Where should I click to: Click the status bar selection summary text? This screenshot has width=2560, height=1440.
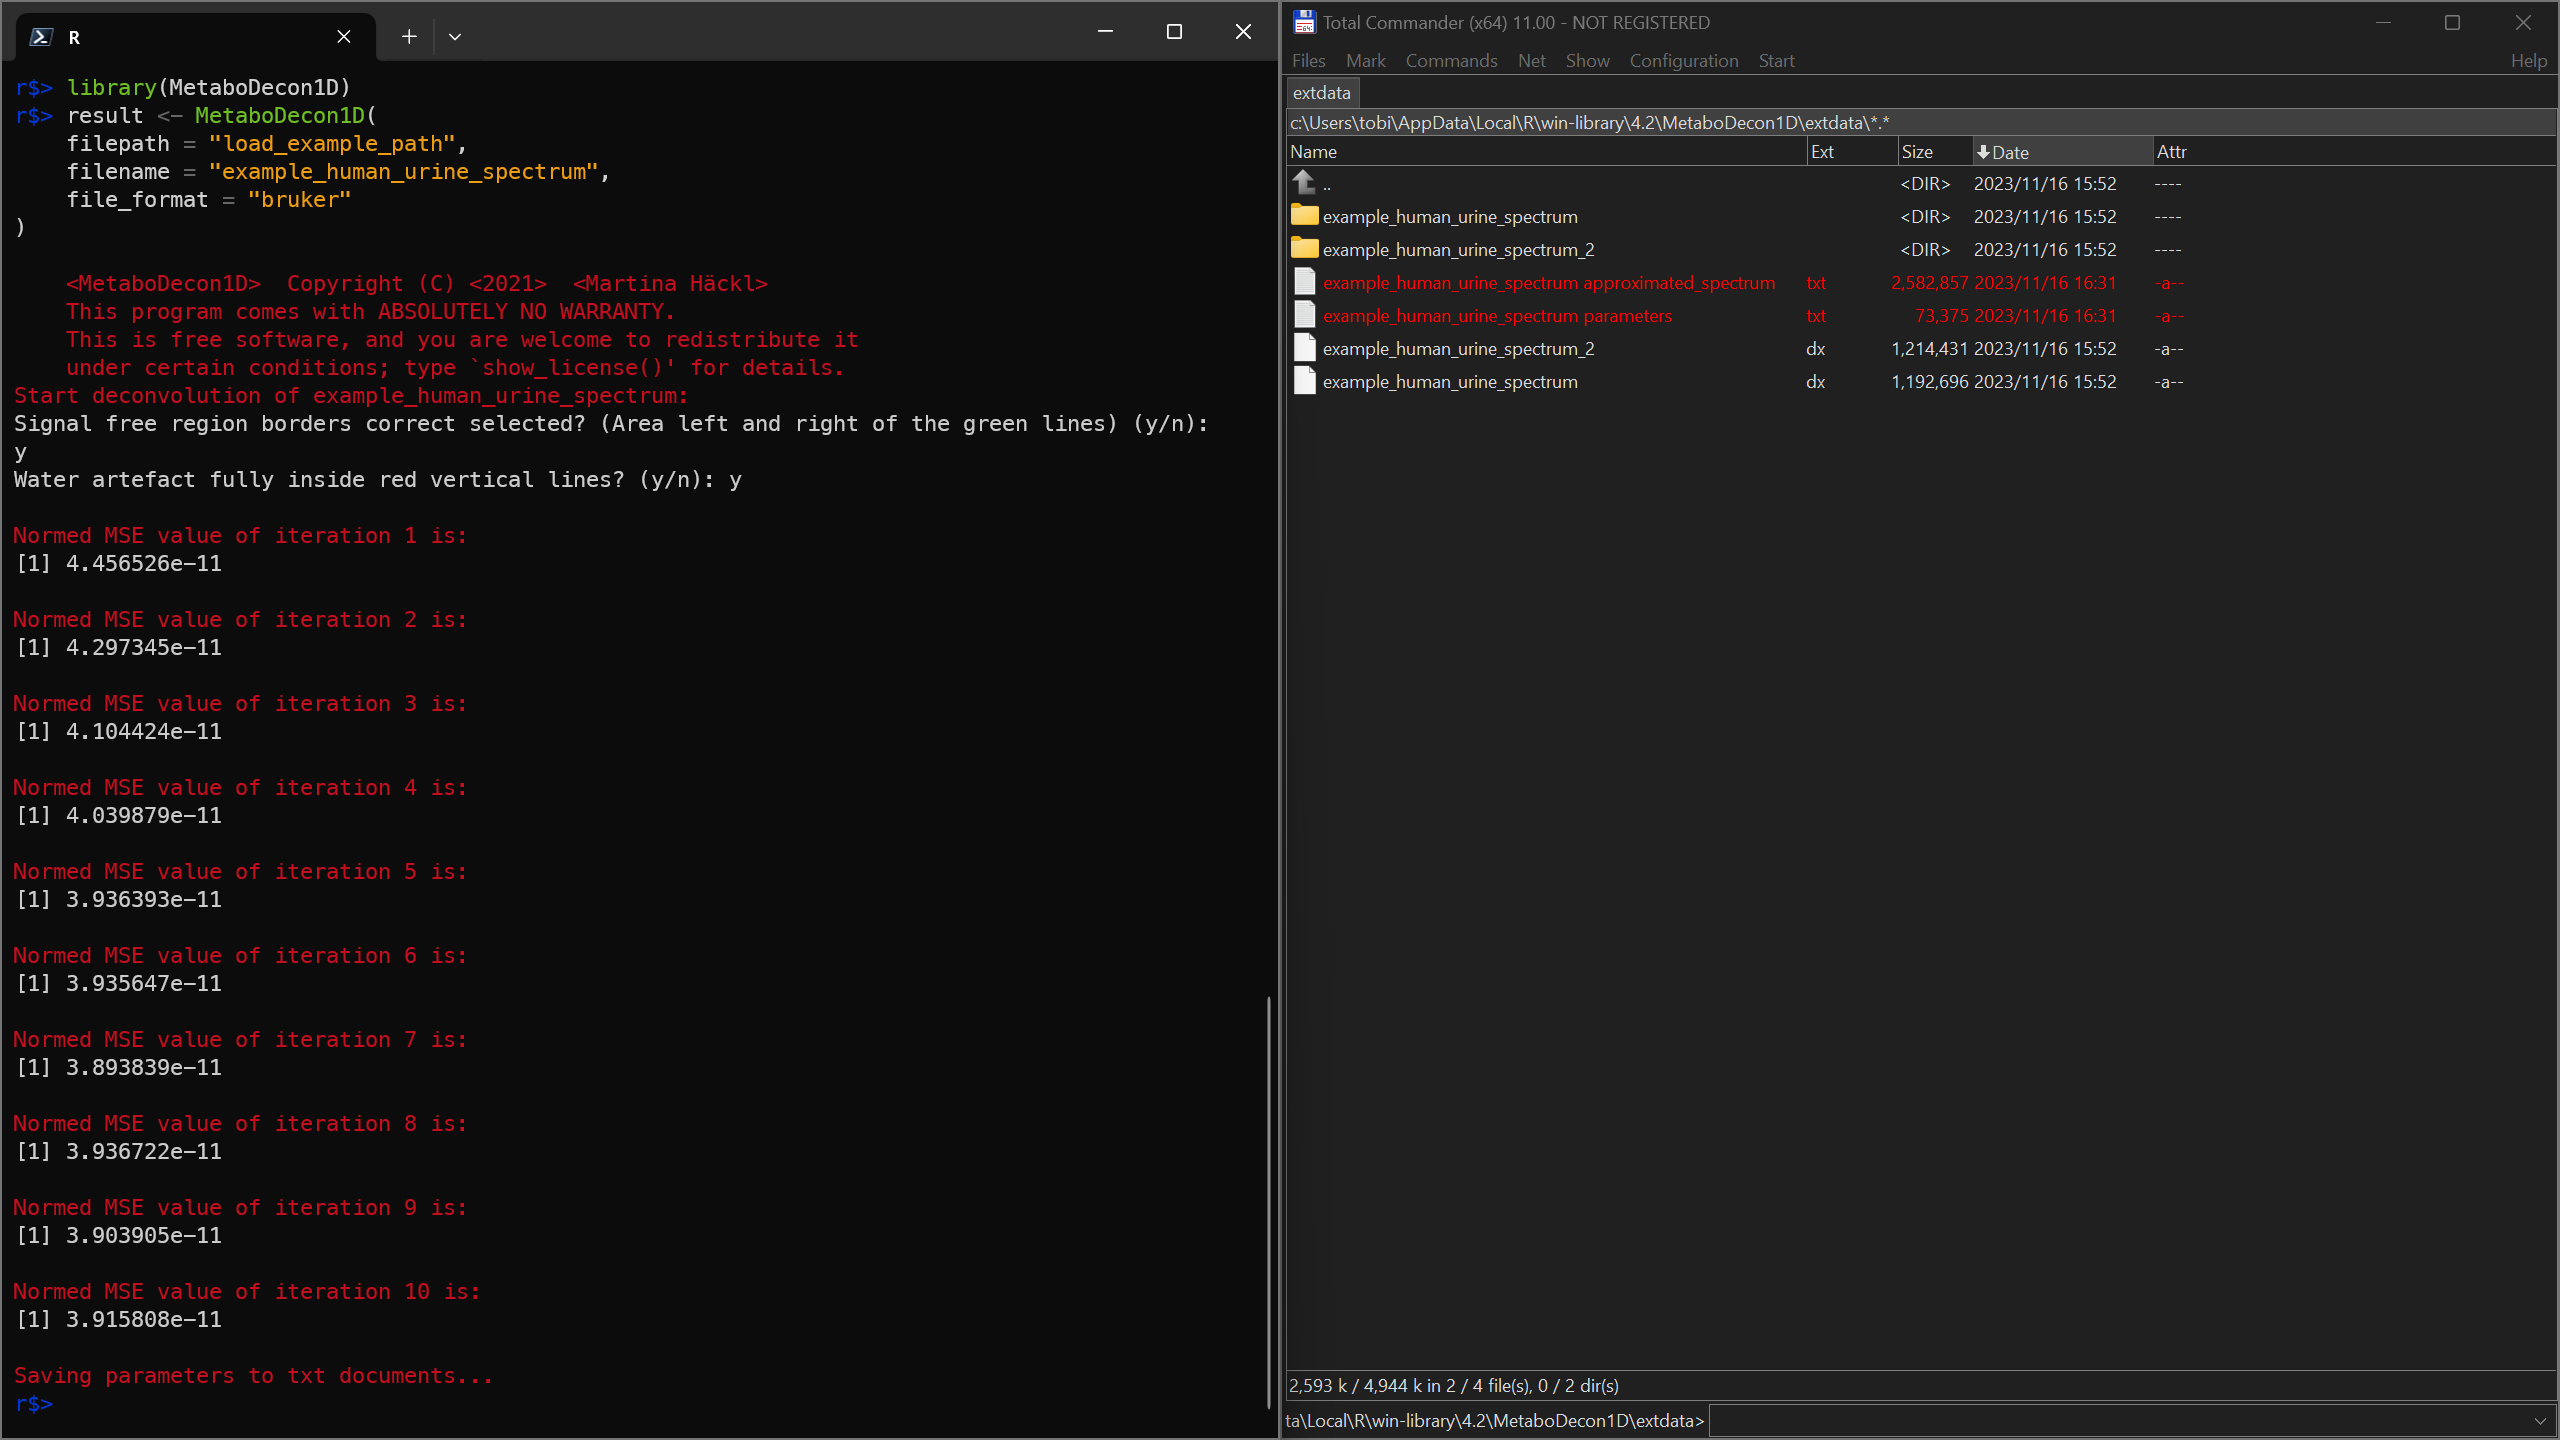coord(1454,1386)
